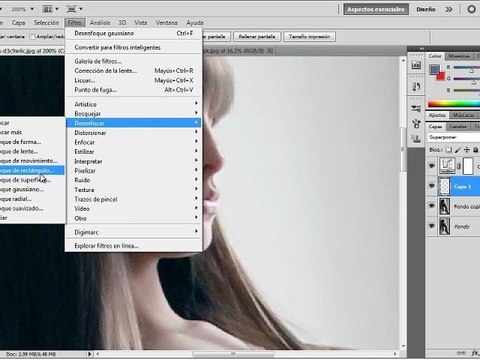This screenshot has height=360, width=480.
Task: Open the clone source panel icon
Action: pyautogui.click(x=416, y=124)
